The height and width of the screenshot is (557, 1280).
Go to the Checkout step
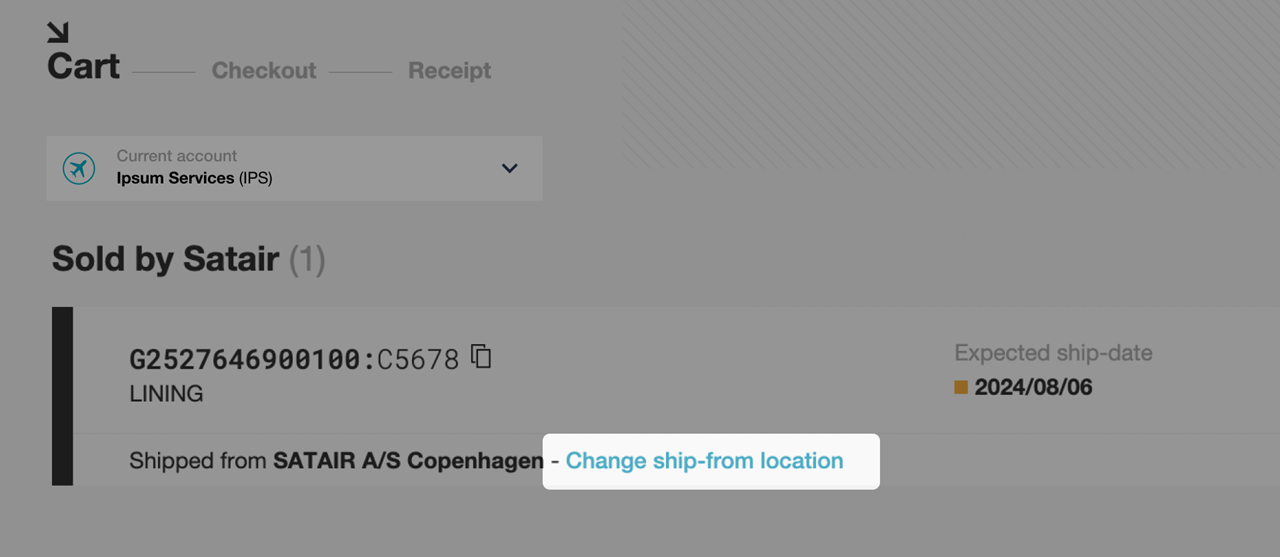tap(264, 71)
